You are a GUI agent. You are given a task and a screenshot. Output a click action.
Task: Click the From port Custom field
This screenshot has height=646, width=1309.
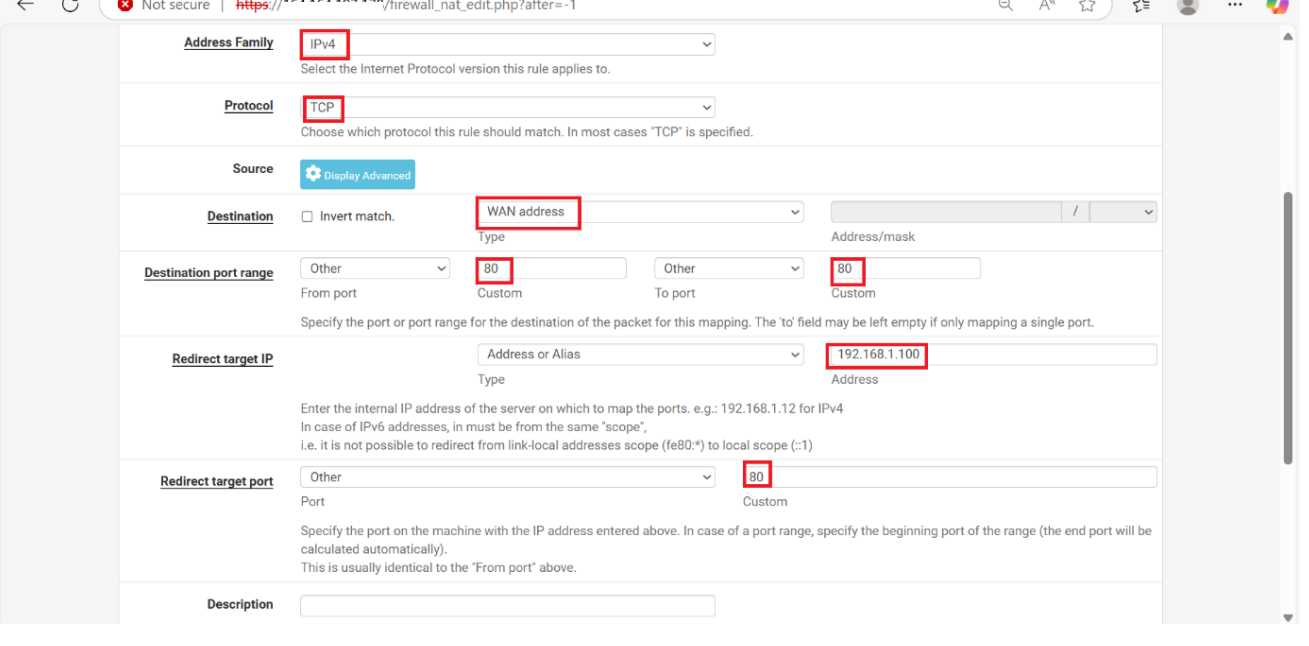[x=552, y=268]
